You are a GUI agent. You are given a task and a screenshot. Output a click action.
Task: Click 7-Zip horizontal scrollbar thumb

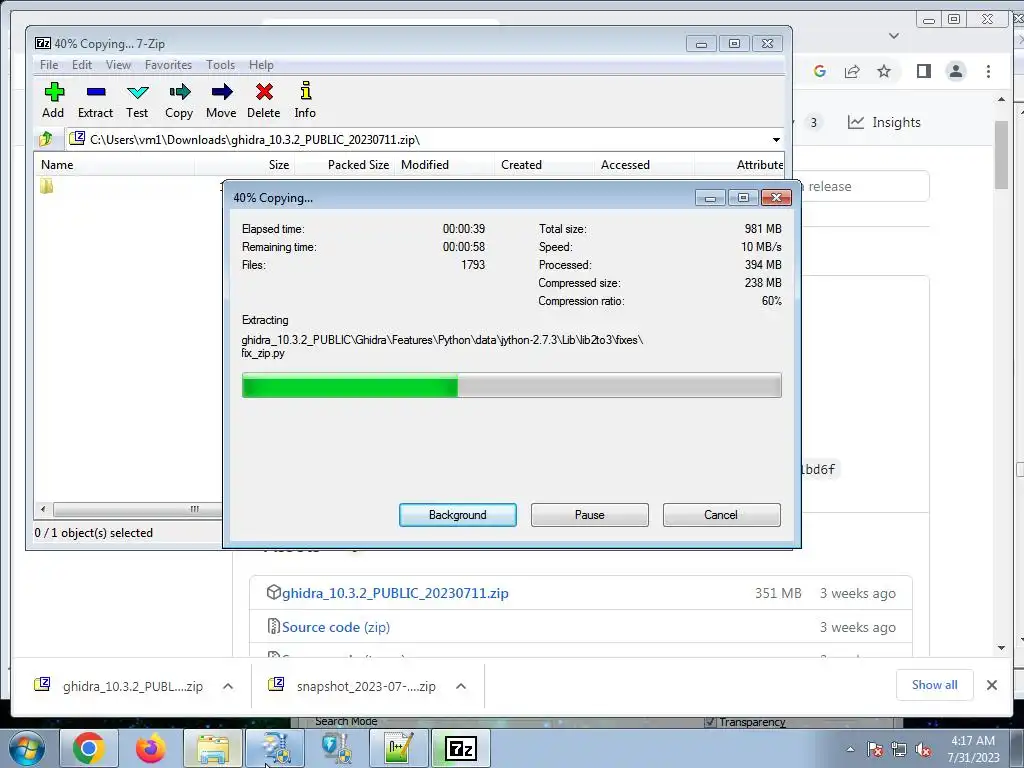coord(137,509)
